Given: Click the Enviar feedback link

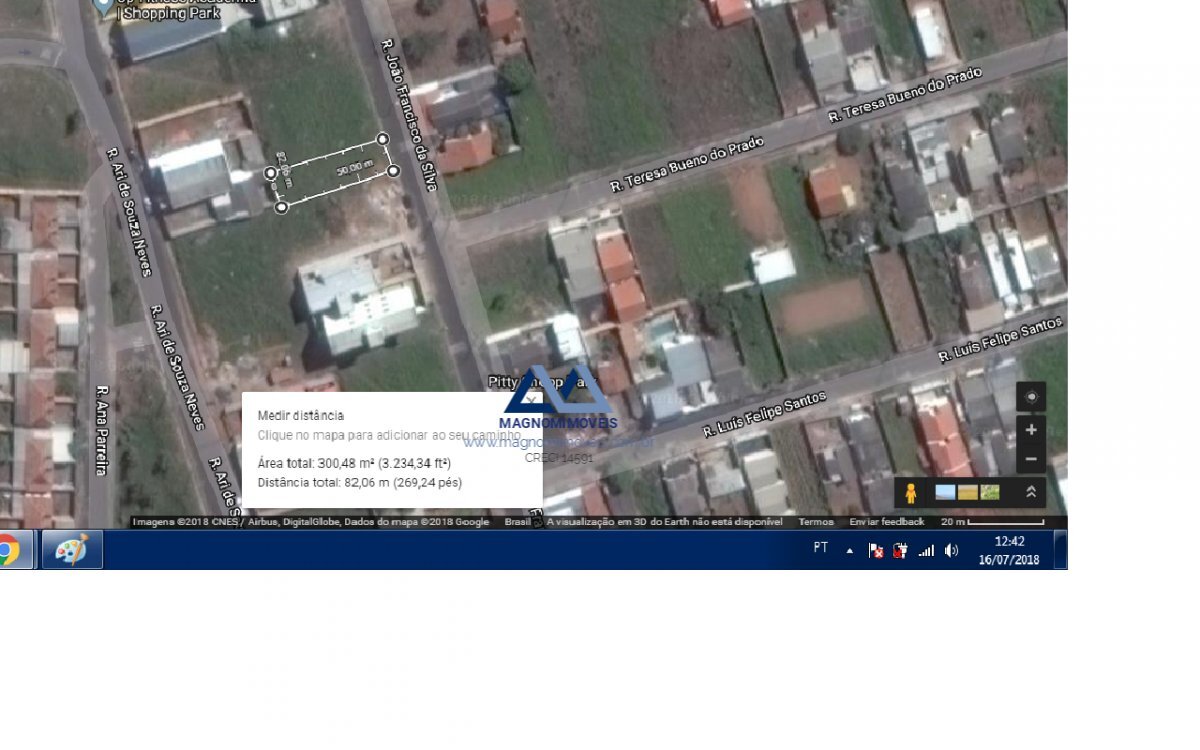Looking at the screenshot, I should click(x=887, y=522).
